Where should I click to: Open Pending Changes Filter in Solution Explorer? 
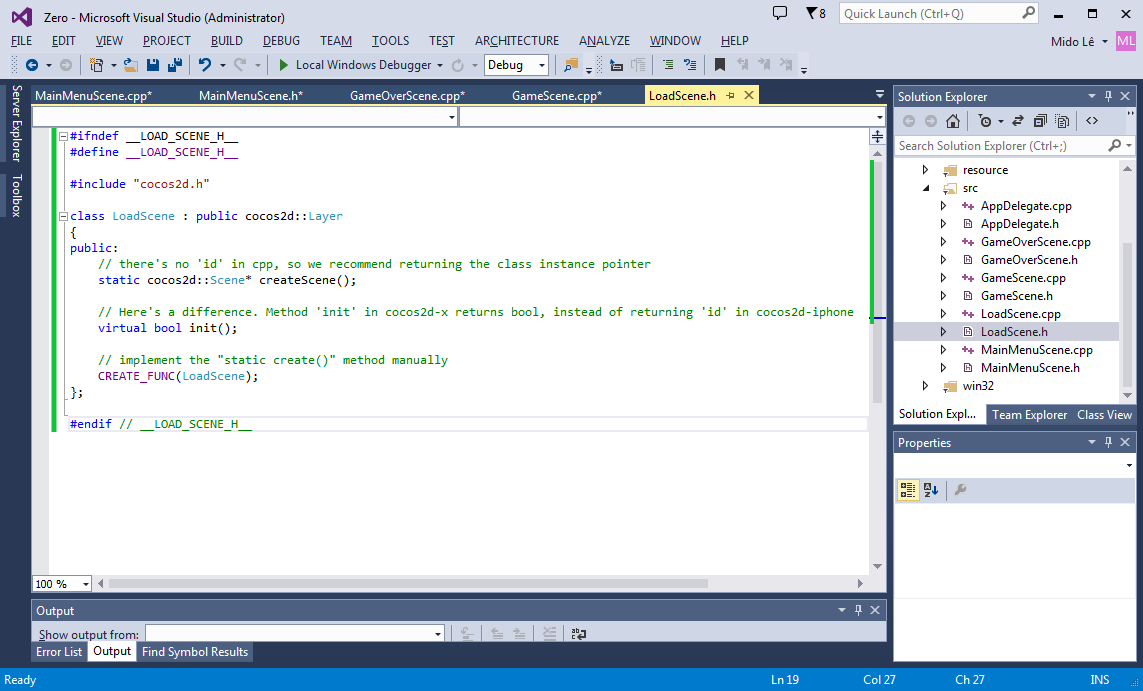coord(986,121)
